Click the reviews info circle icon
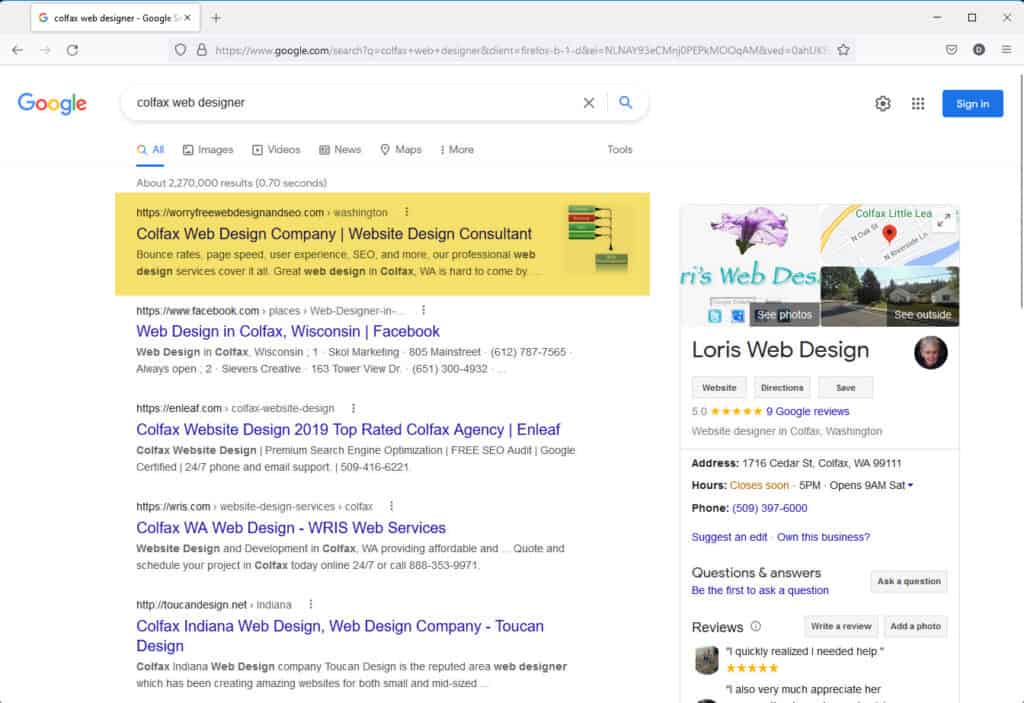Image resolution: width=1024 pixels, height=703 pixels. (x=756, y=626)
